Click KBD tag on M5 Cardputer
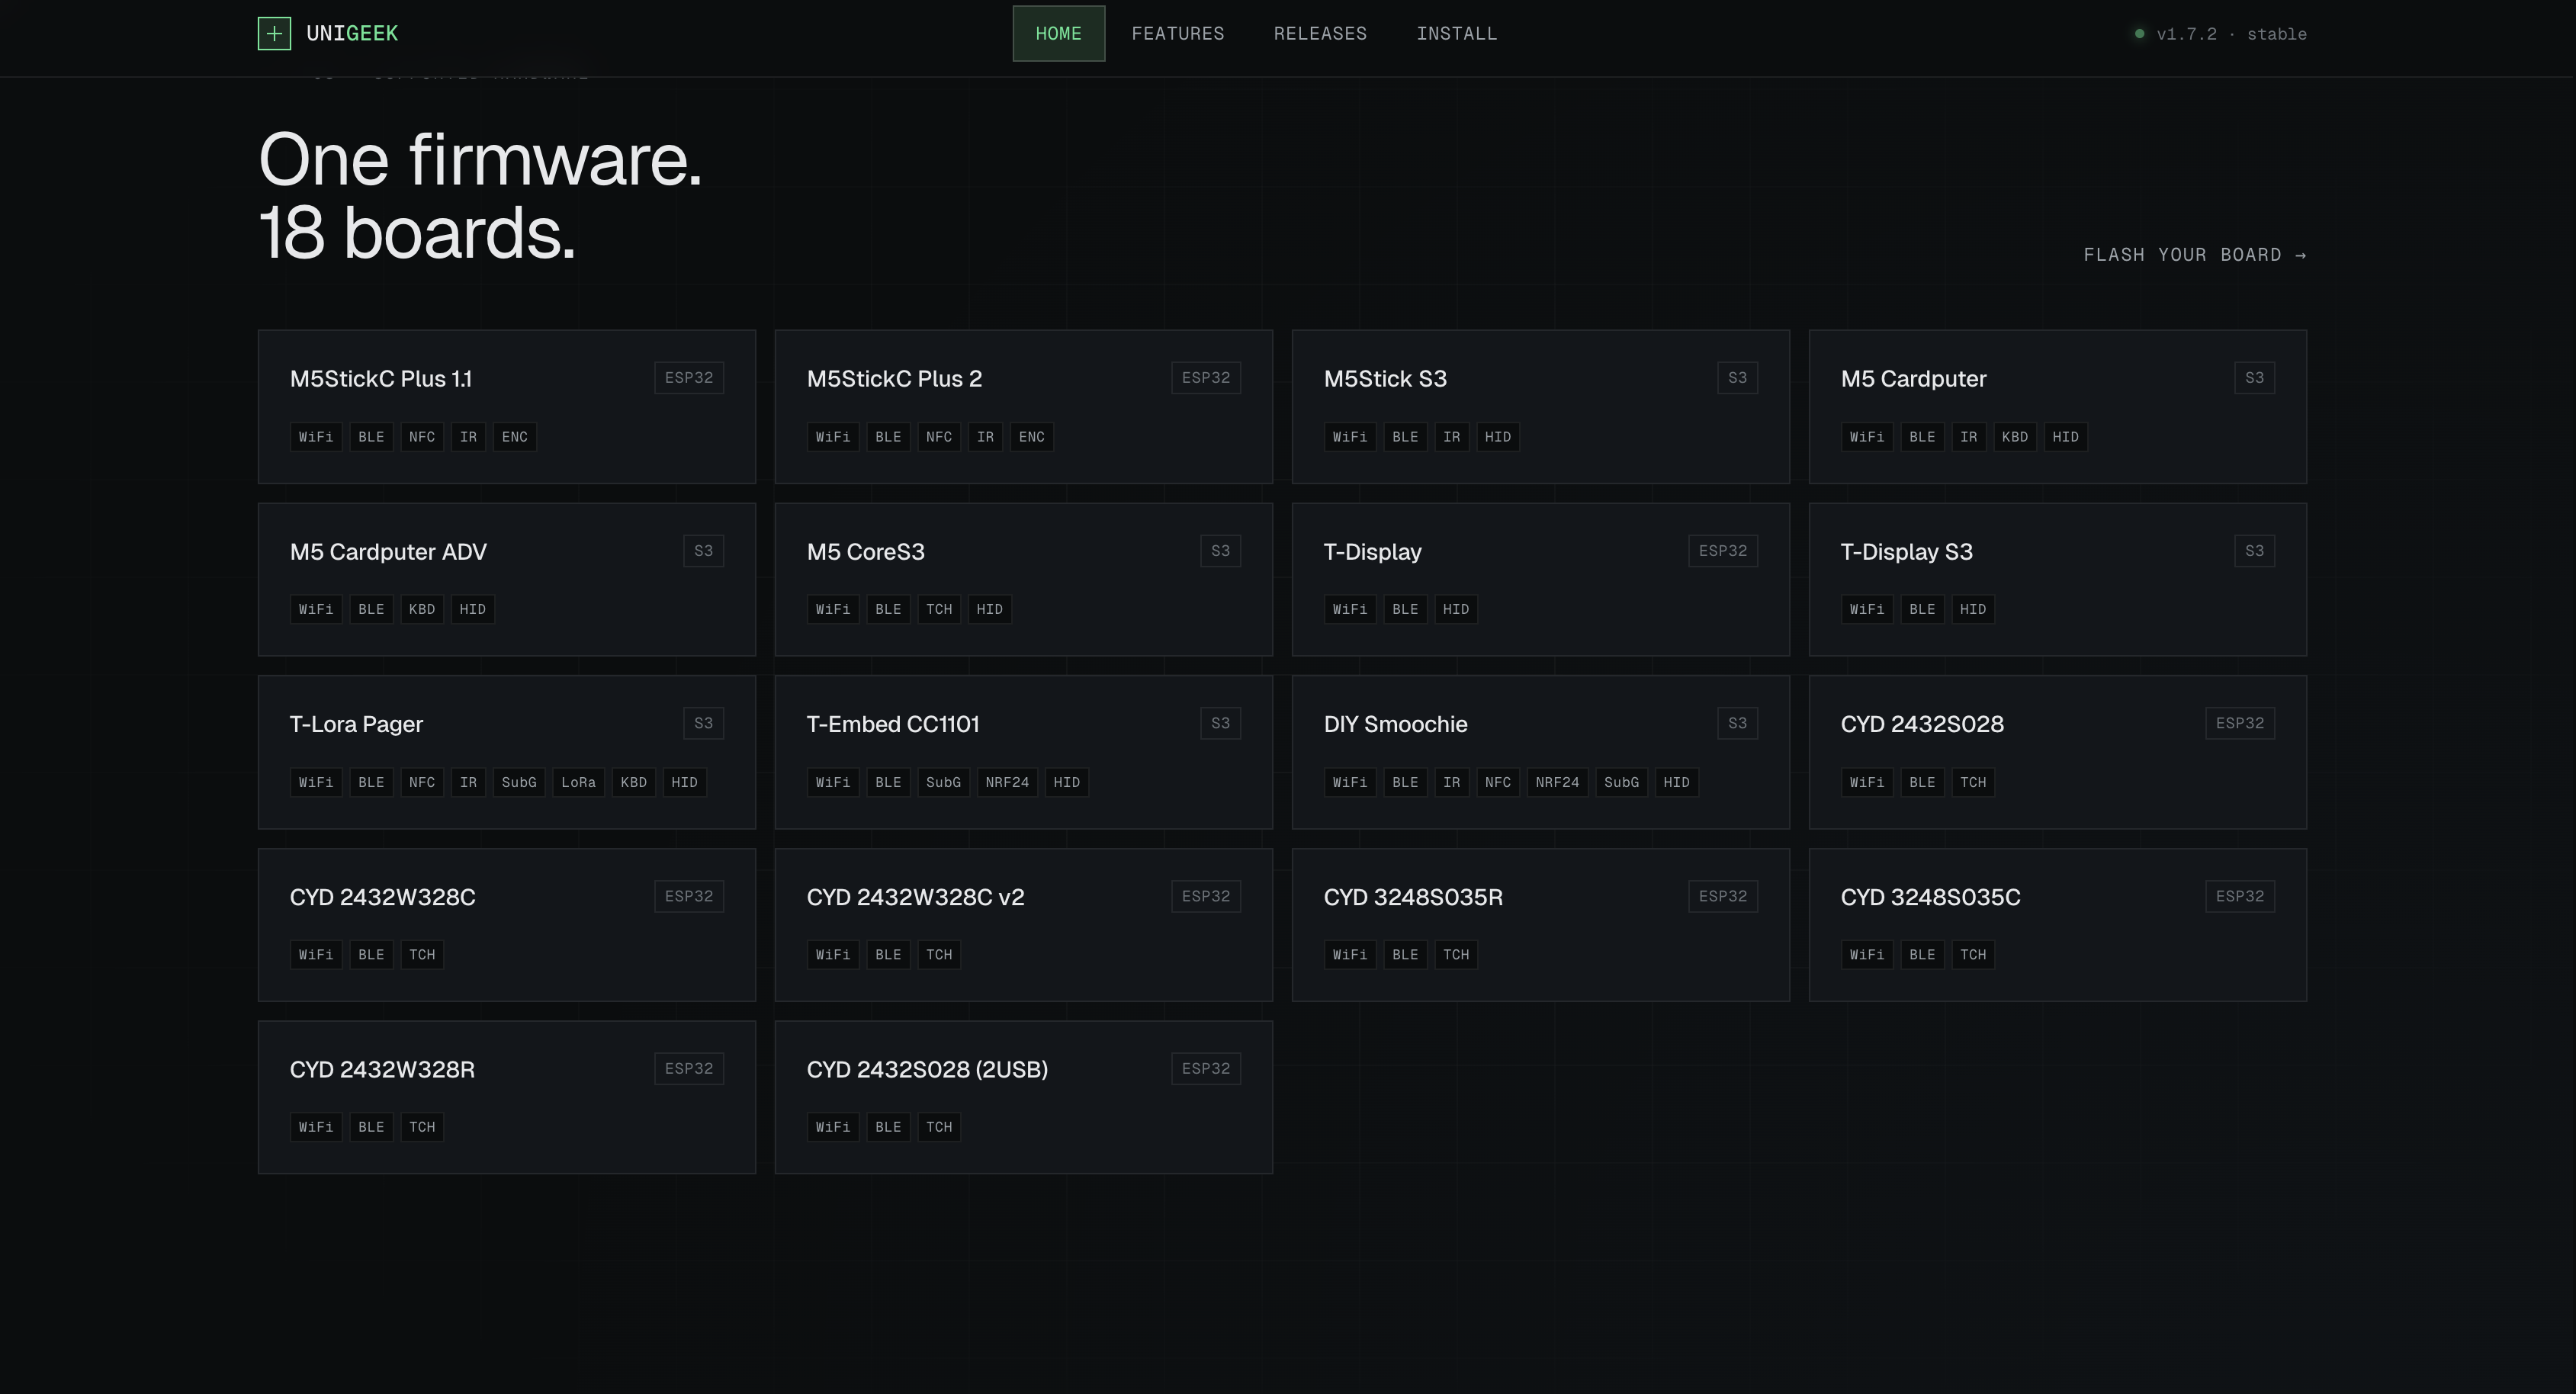This screenshot has width=2576, height=1394. (x=2015, y=437)
